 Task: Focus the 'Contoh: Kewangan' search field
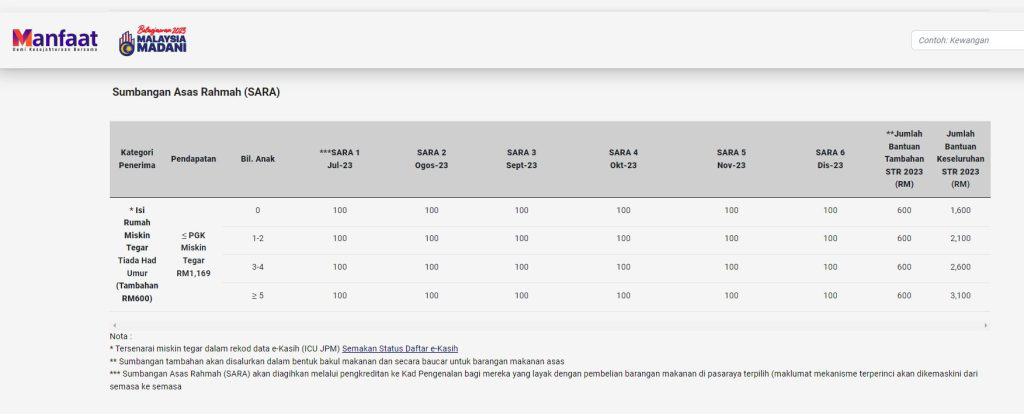point(968,40)
